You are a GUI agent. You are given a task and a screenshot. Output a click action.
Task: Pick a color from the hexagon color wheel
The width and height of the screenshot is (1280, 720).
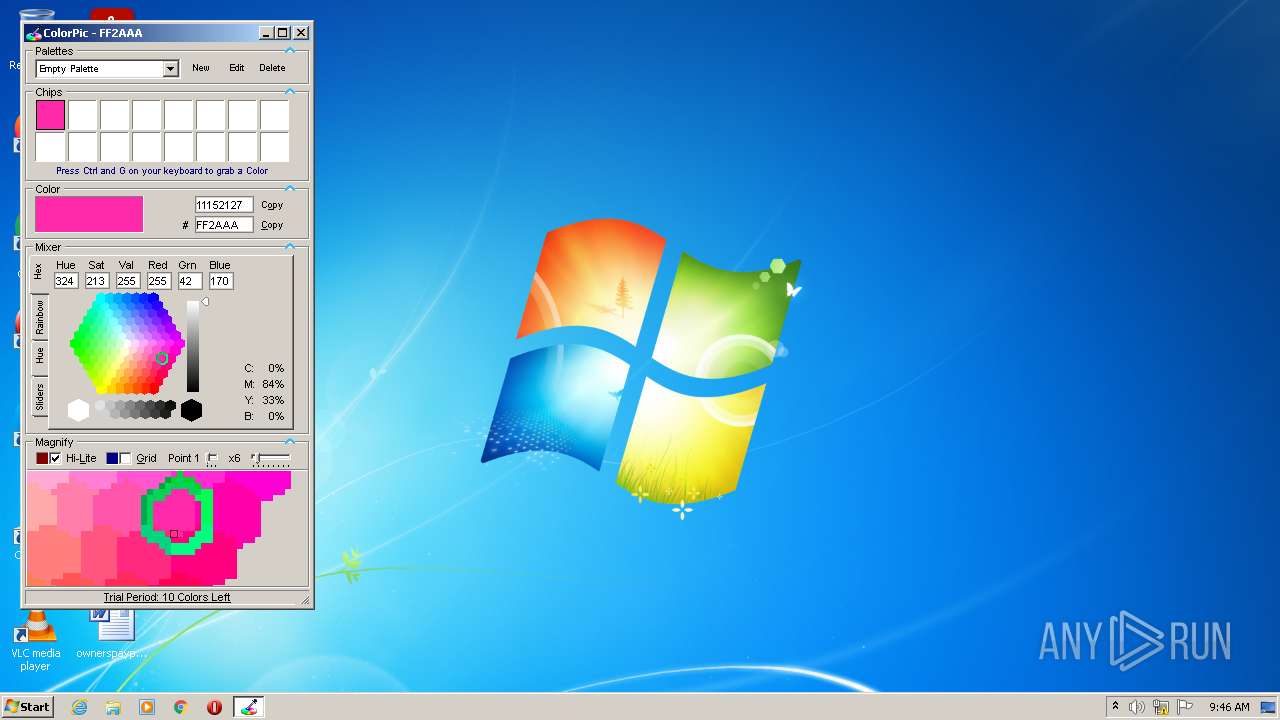click(x=127, y=344)
